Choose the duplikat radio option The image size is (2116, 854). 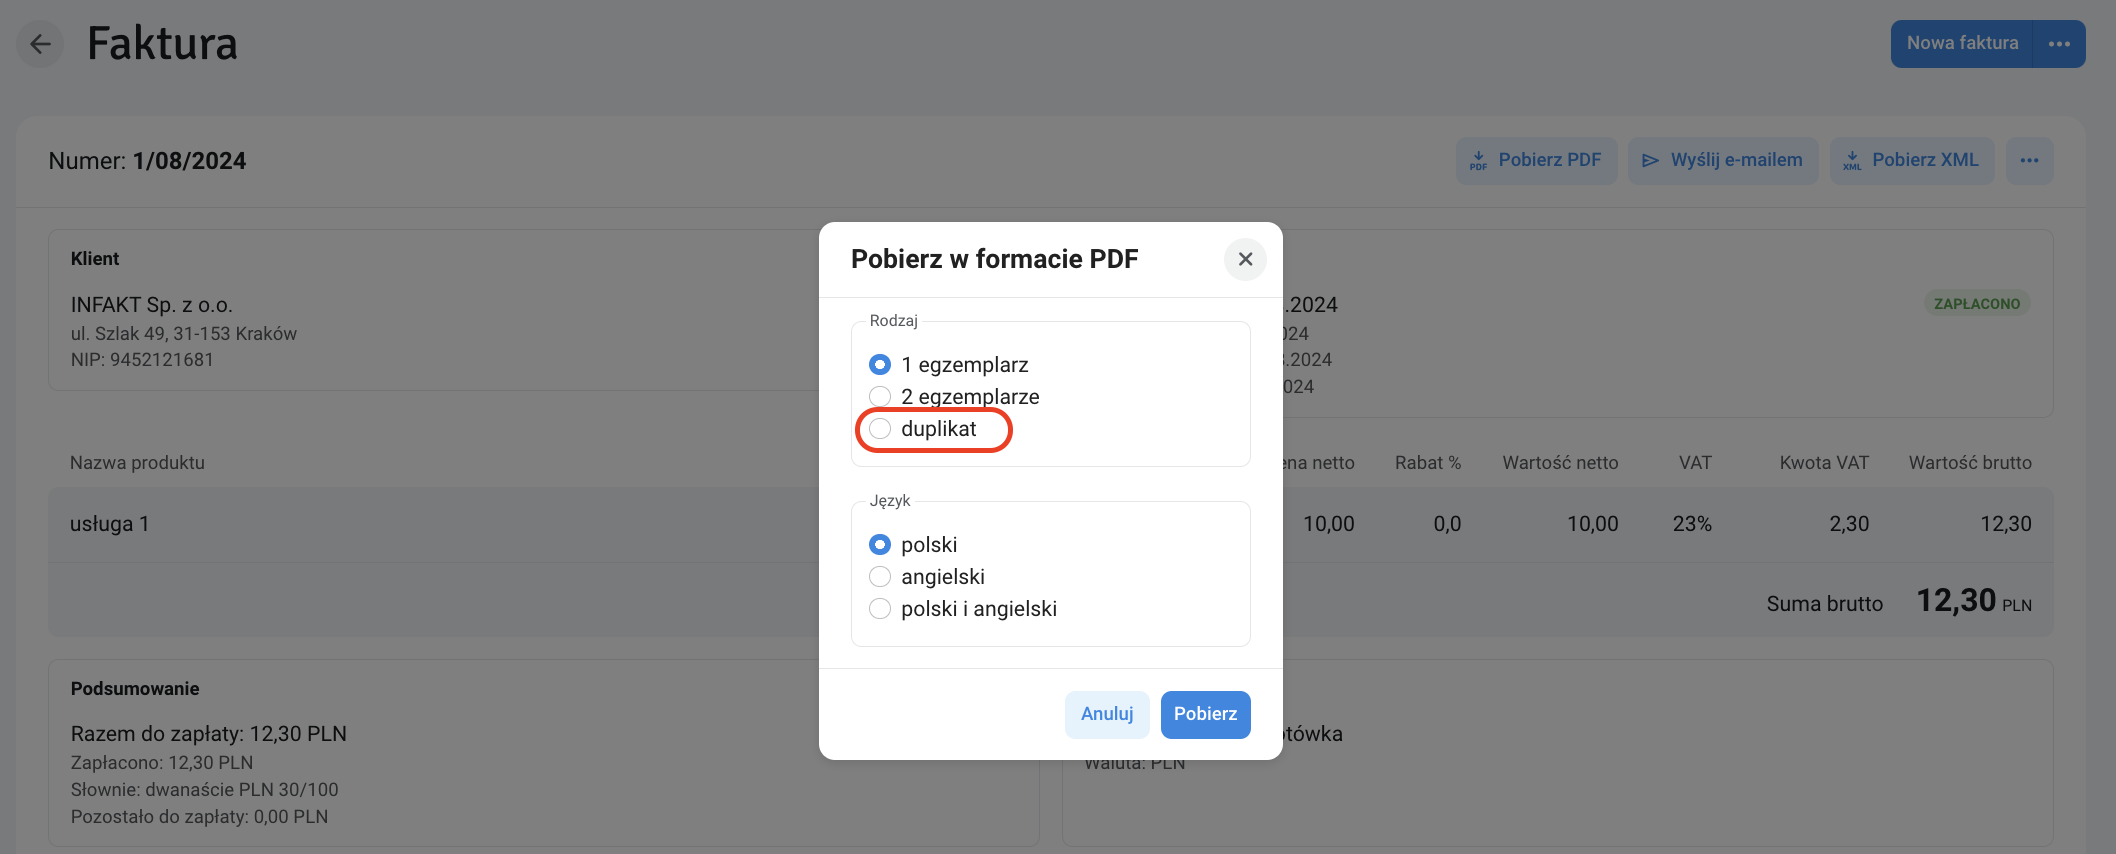(880, 429)
